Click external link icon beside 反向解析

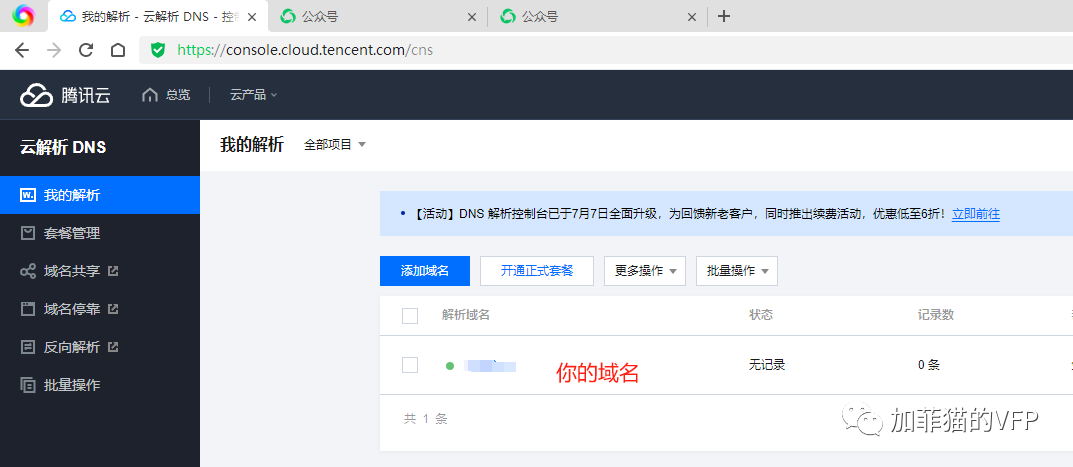tap(114, 347)
